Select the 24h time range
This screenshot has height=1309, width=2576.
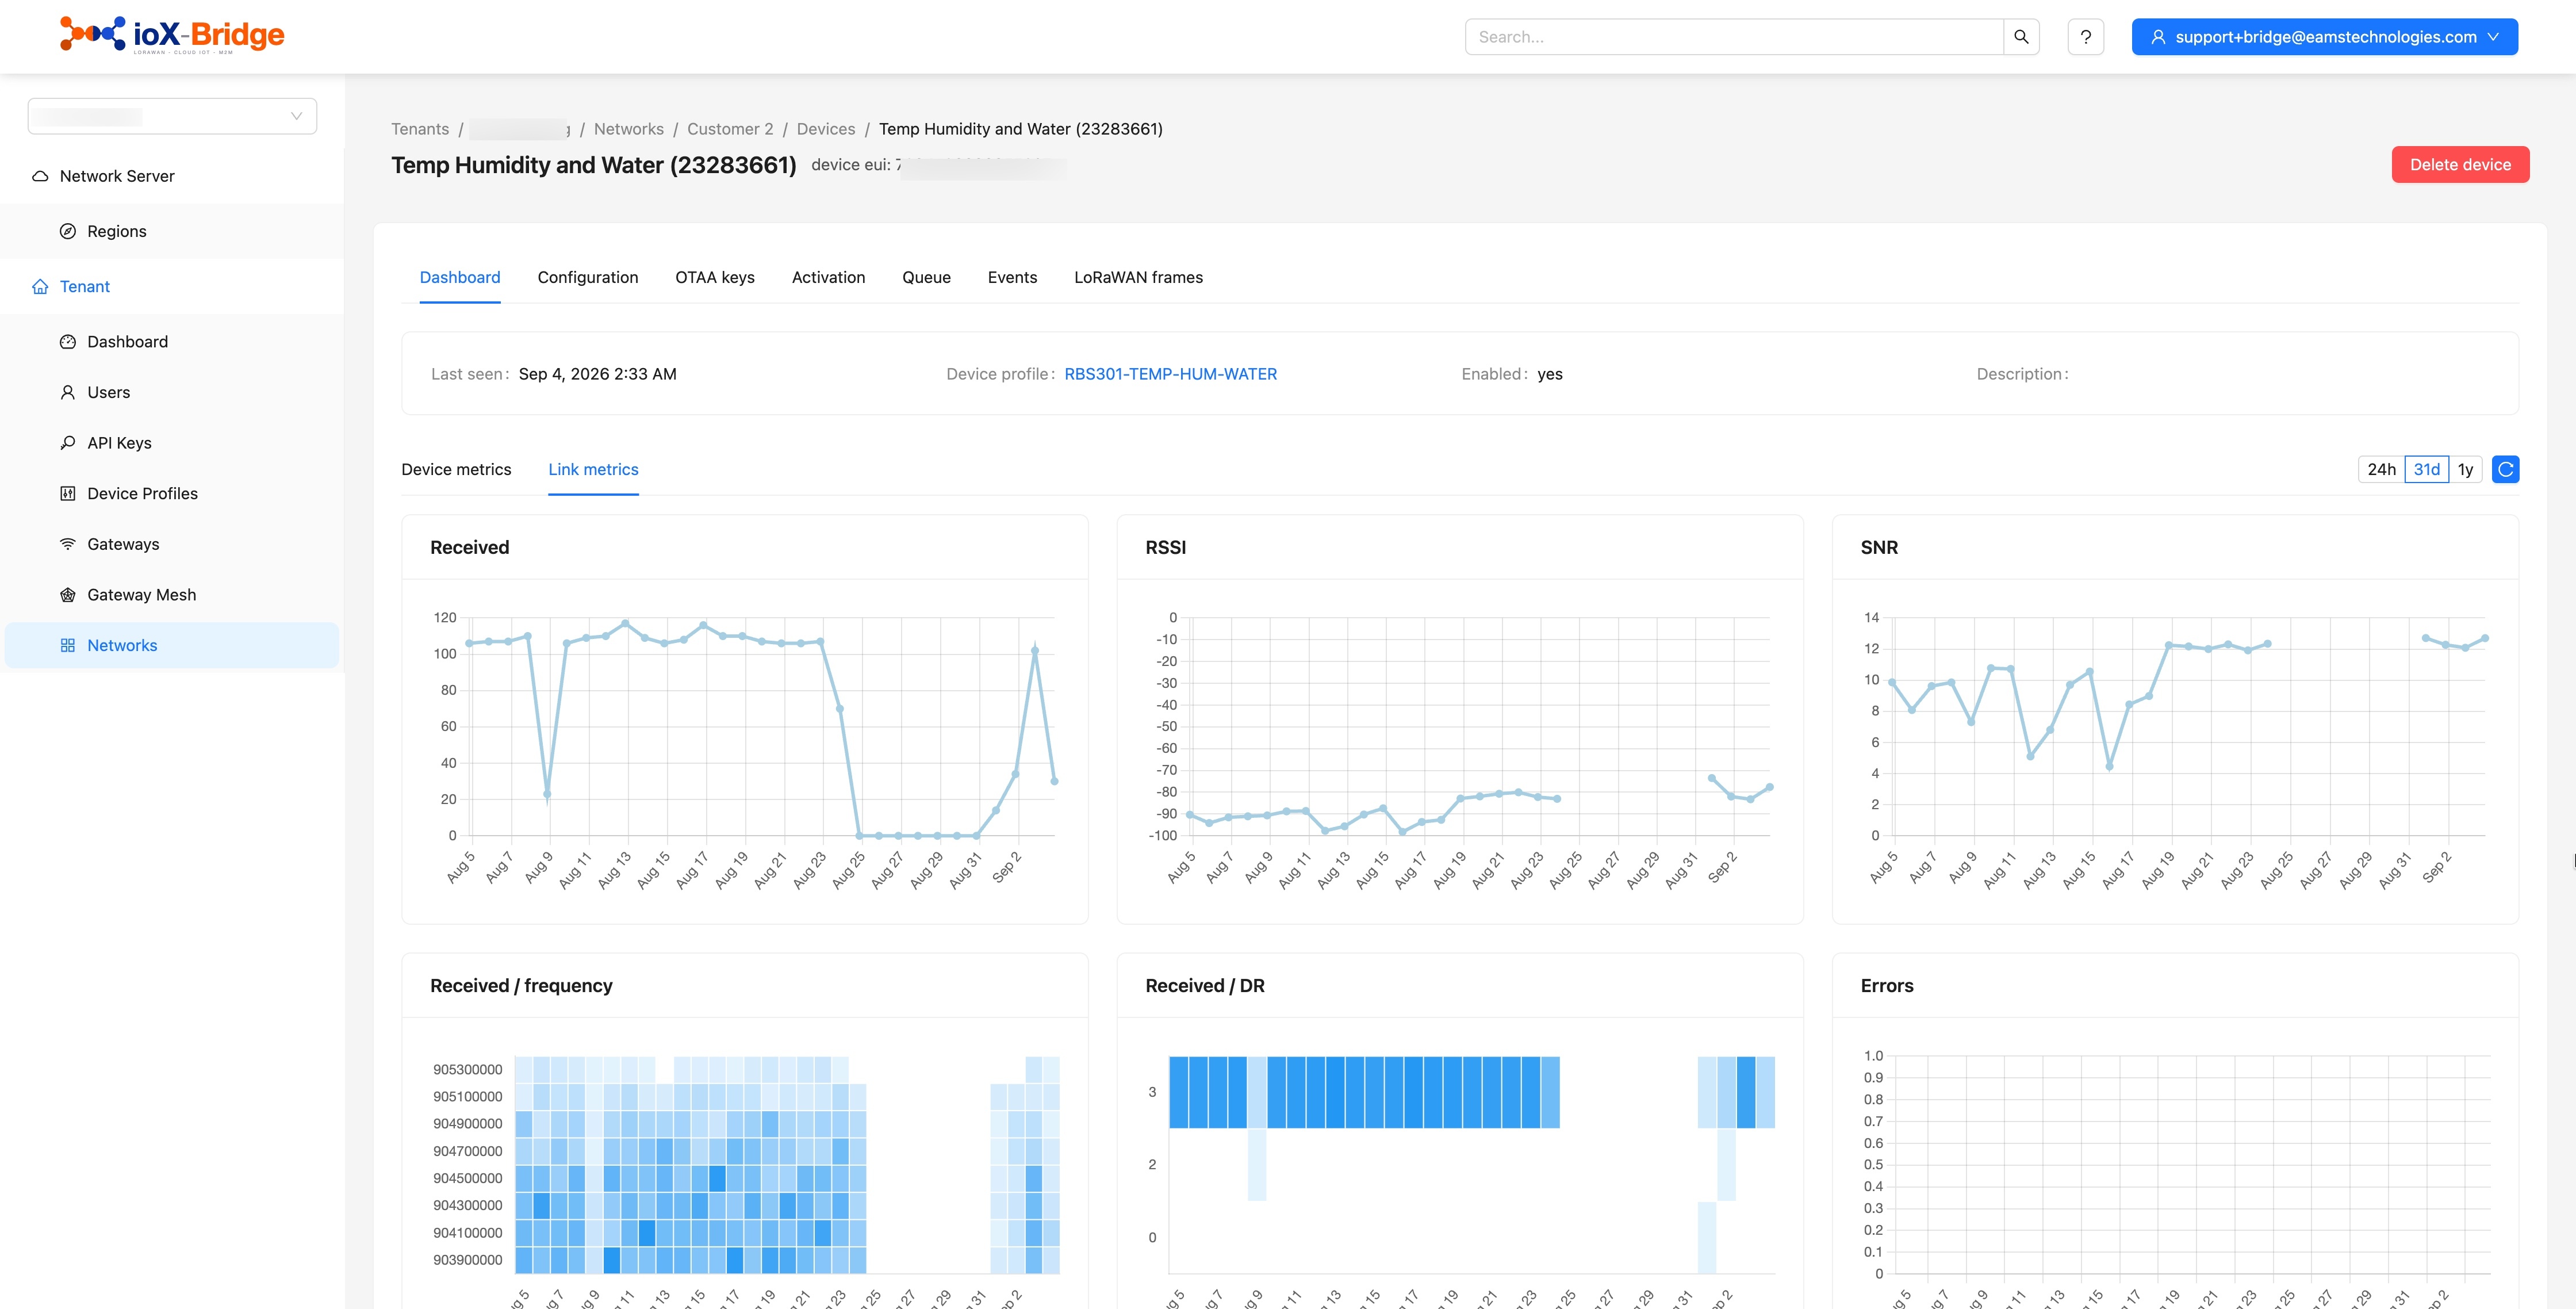2381,469
